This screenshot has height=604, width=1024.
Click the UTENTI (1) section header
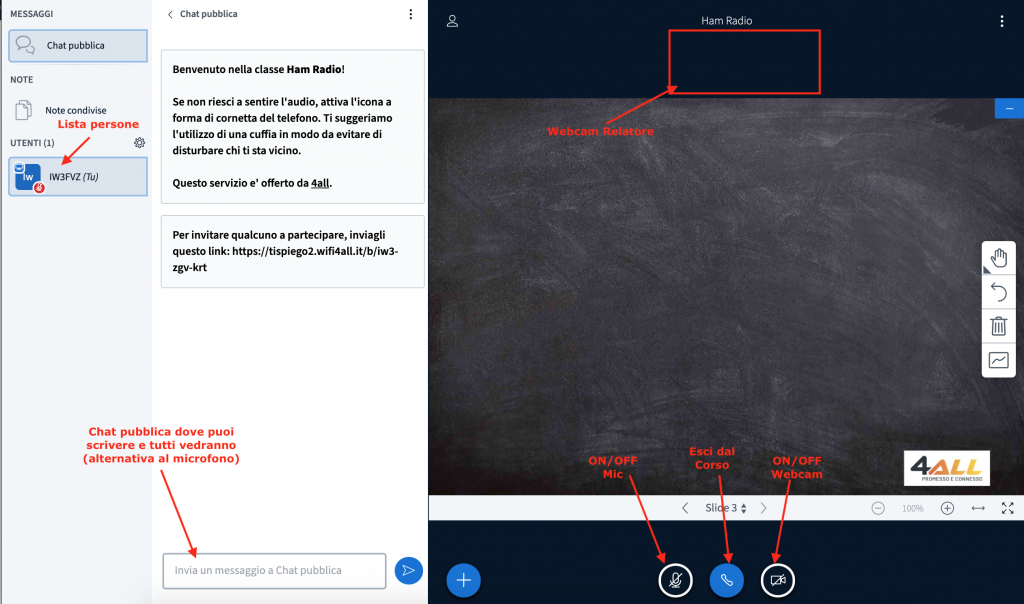pyautogui.click(x=33, y=143)
